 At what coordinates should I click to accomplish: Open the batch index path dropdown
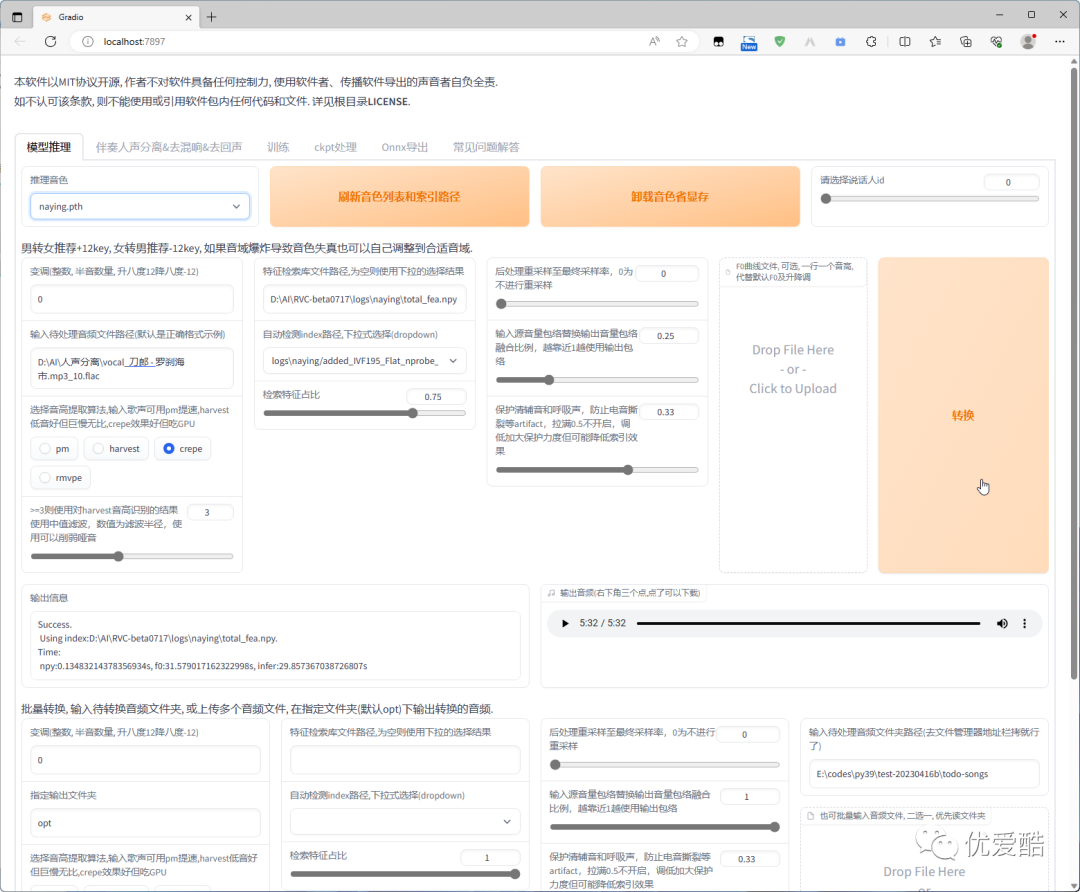(x=405, y=822)
